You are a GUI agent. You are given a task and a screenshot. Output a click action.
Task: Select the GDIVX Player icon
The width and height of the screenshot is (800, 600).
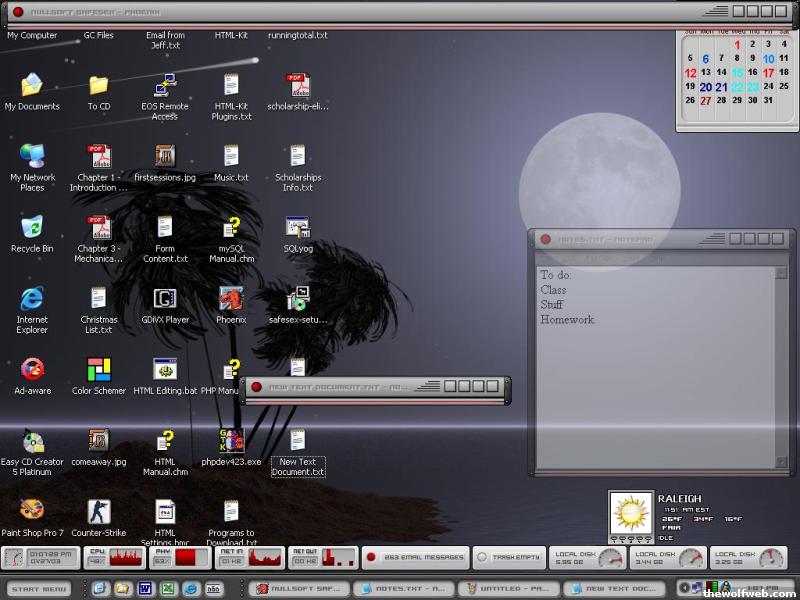click(x=165, y=299)
